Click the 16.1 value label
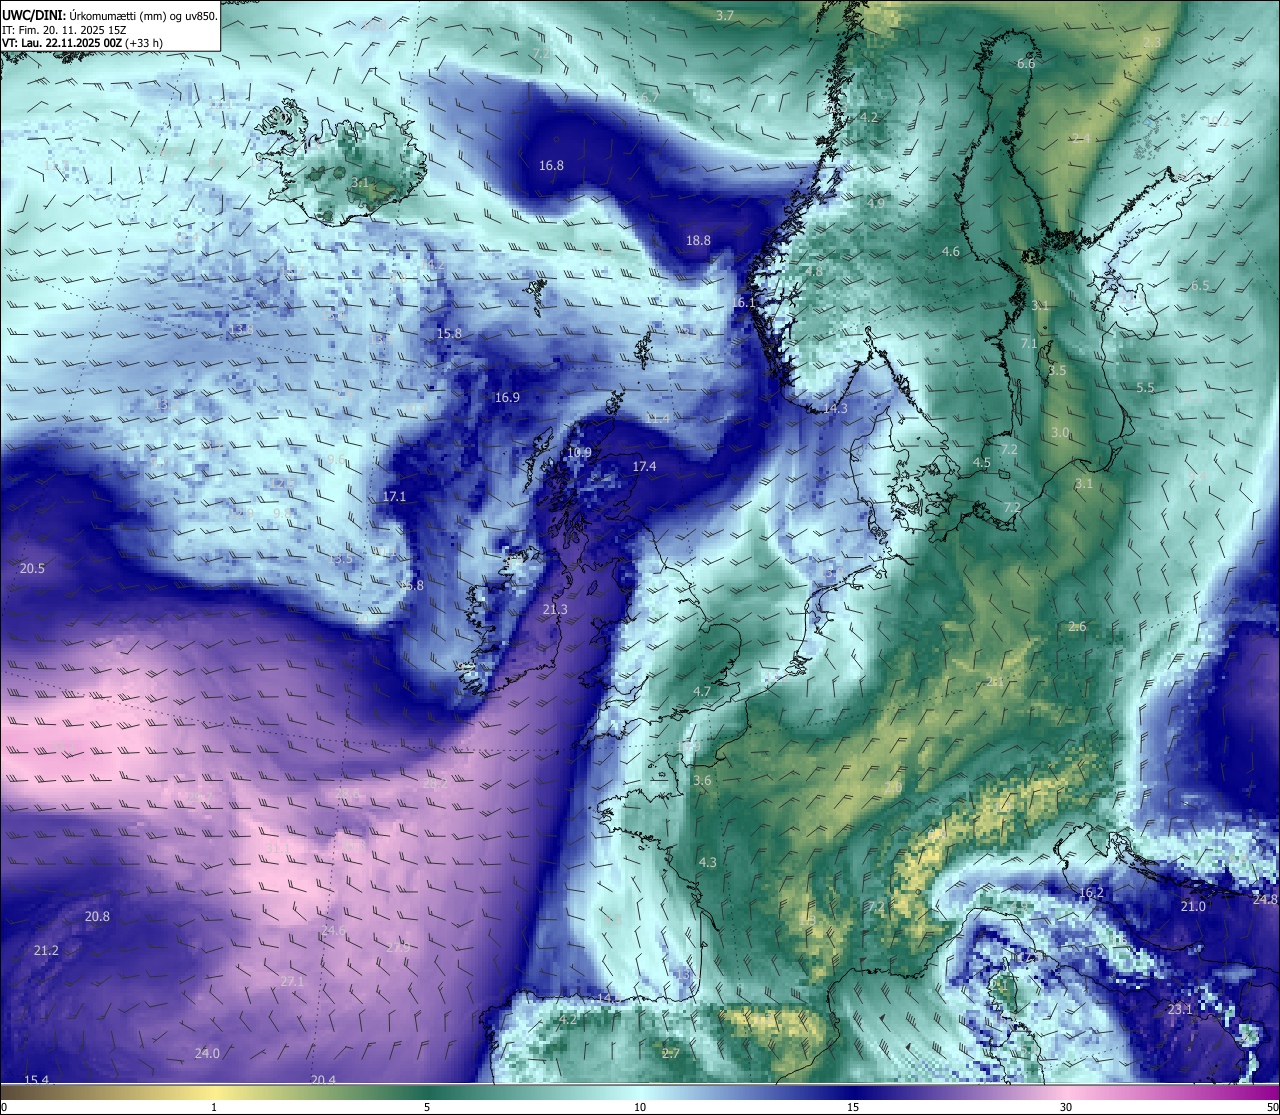 click(x=743, y=302)
